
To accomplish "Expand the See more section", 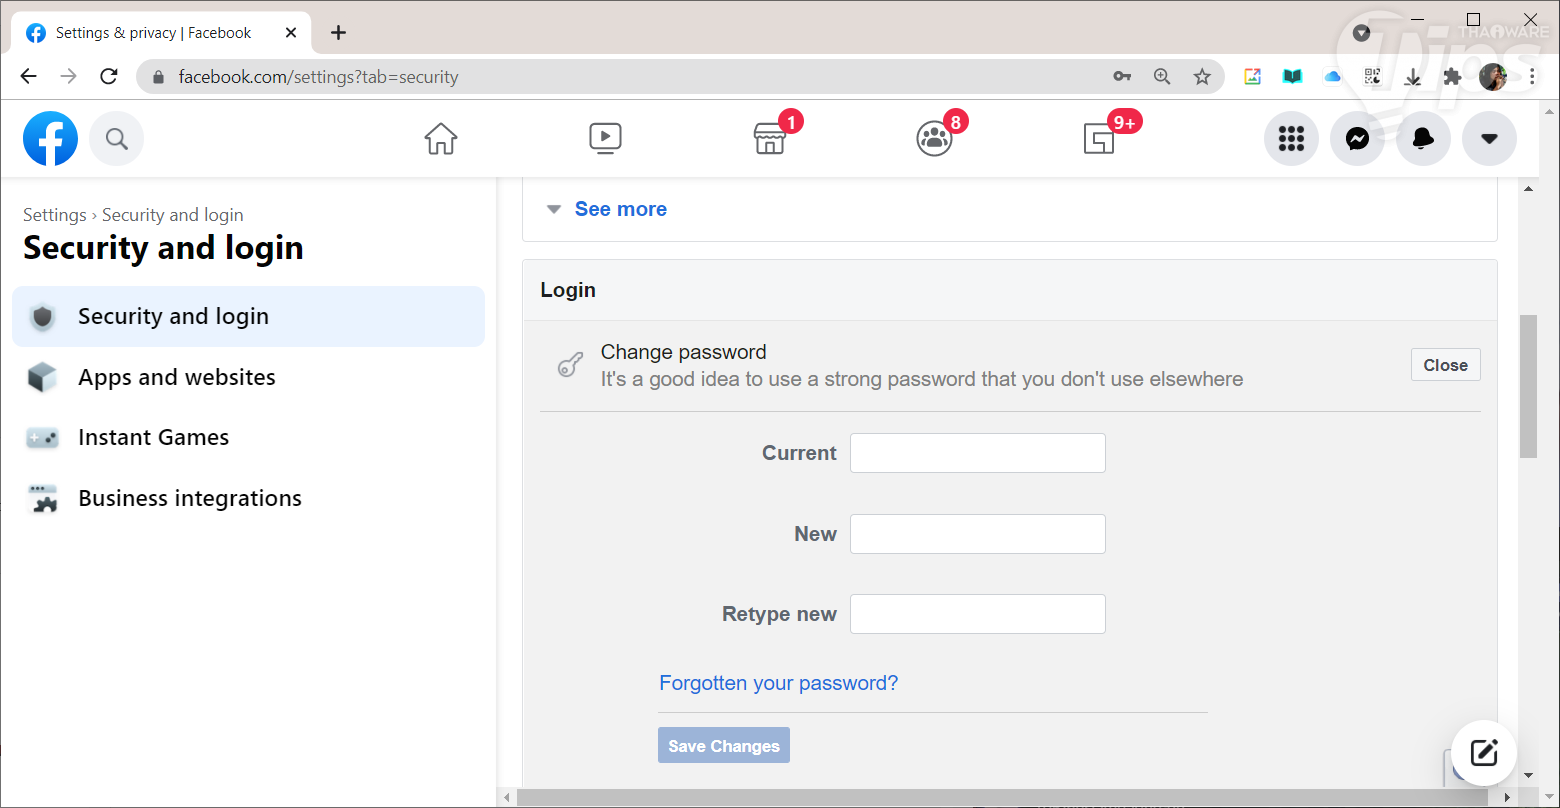I will tap(620, 209).
